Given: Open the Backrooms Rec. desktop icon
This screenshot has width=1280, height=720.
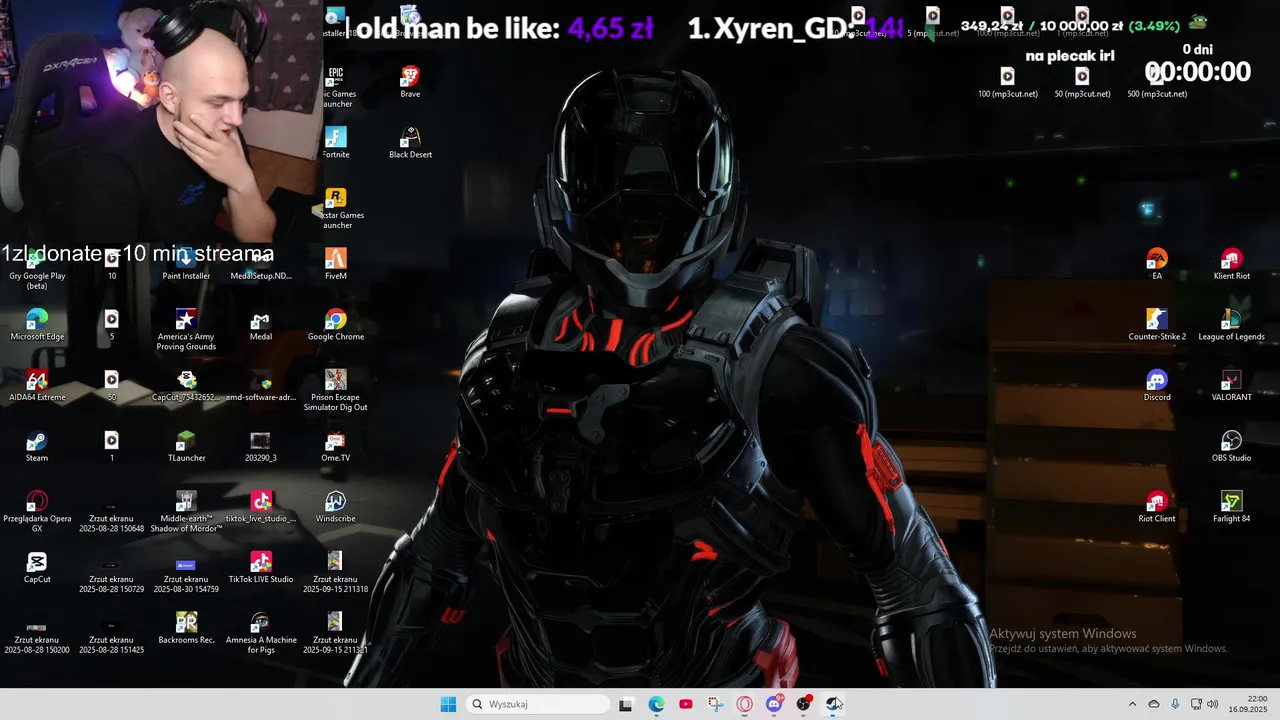Looking at the screenshot, I should (x=186, y=629).
